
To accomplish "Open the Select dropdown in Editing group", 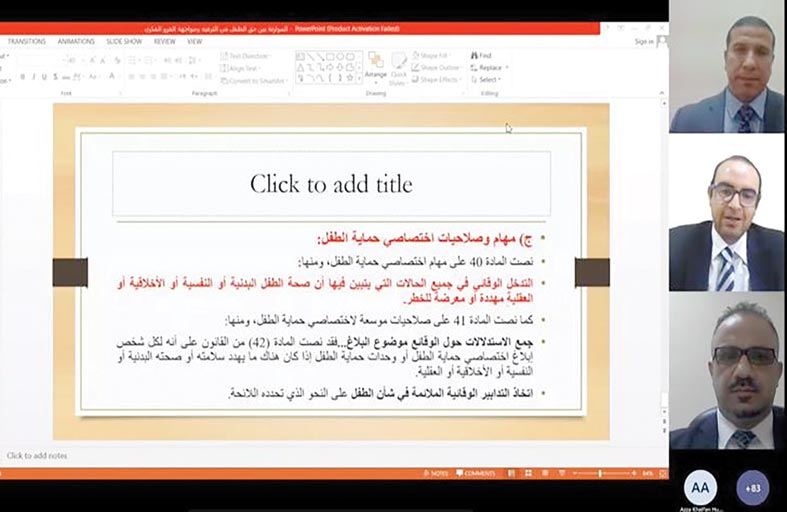I will [488, 79].
